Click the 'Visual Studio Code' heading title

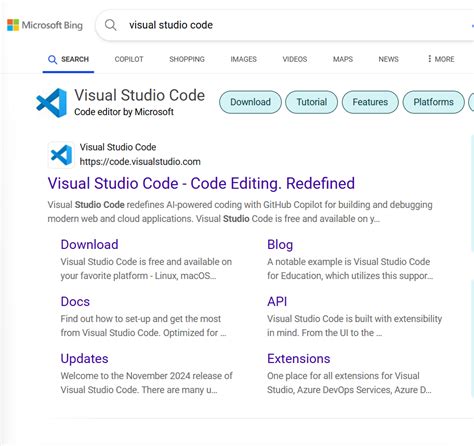pos(140,95)
